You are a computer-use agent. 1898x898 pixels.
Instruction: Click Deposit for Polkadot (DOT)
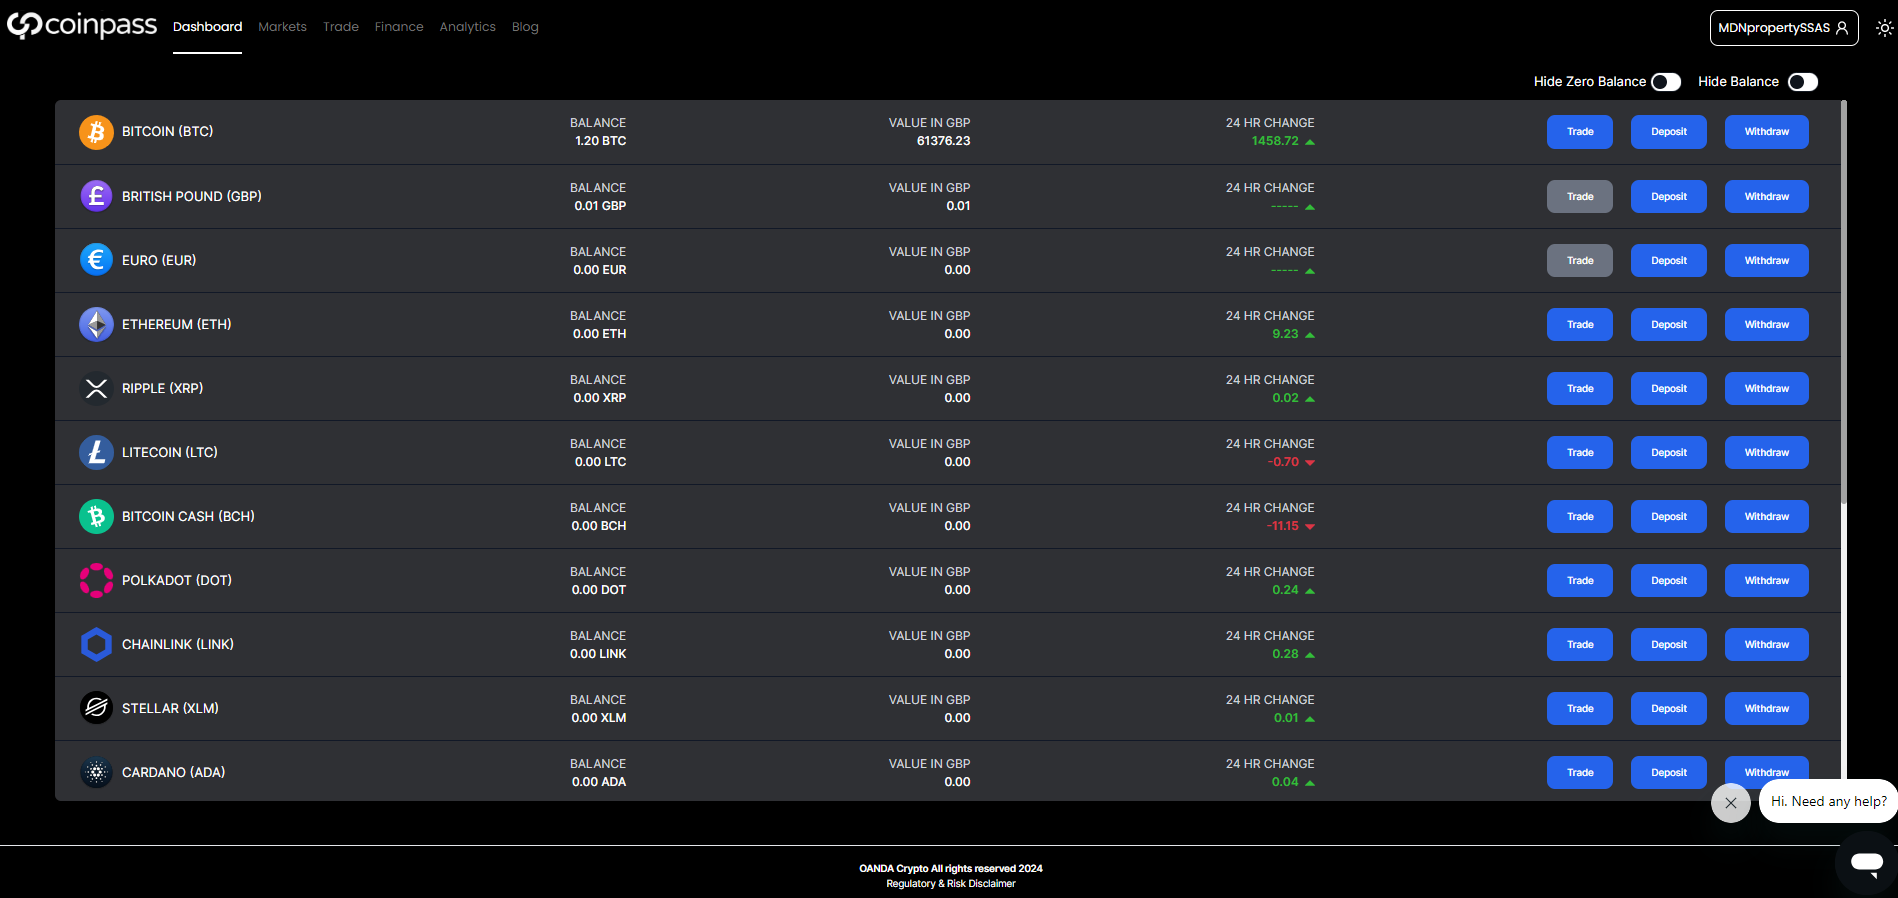tap(1669, 580)
